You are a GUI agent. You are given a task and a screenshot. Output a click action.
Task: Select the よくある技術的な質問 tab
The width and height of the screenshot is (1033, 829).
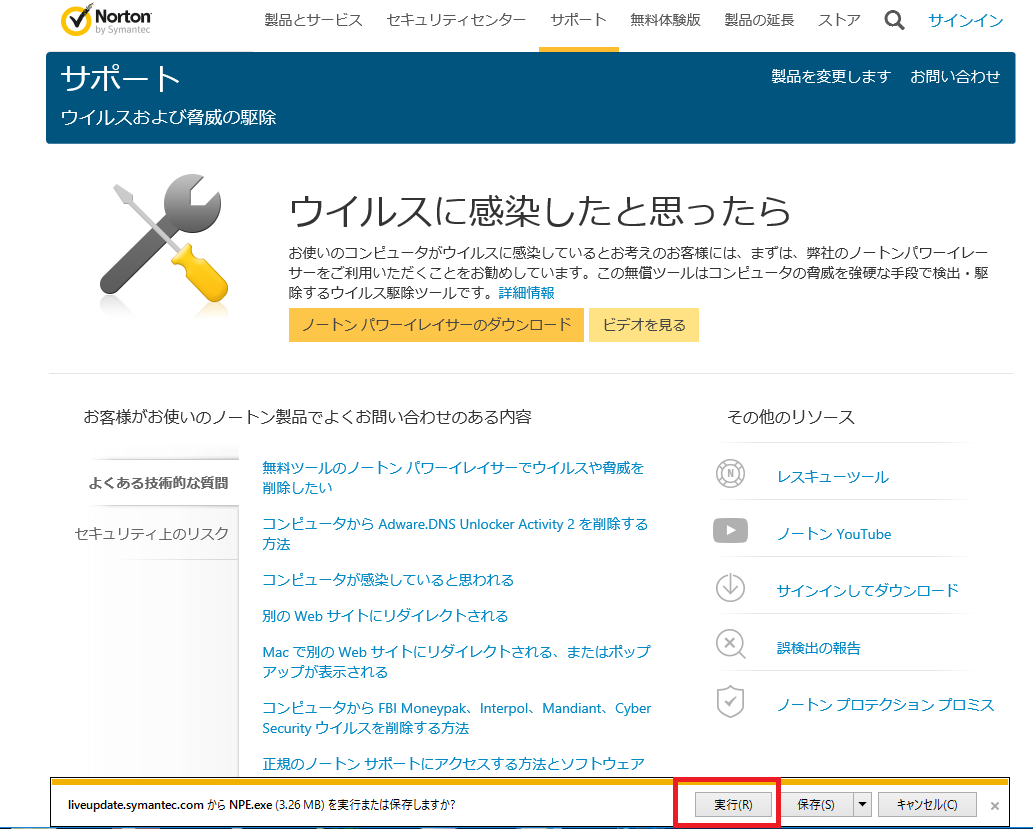click(158, 483)
